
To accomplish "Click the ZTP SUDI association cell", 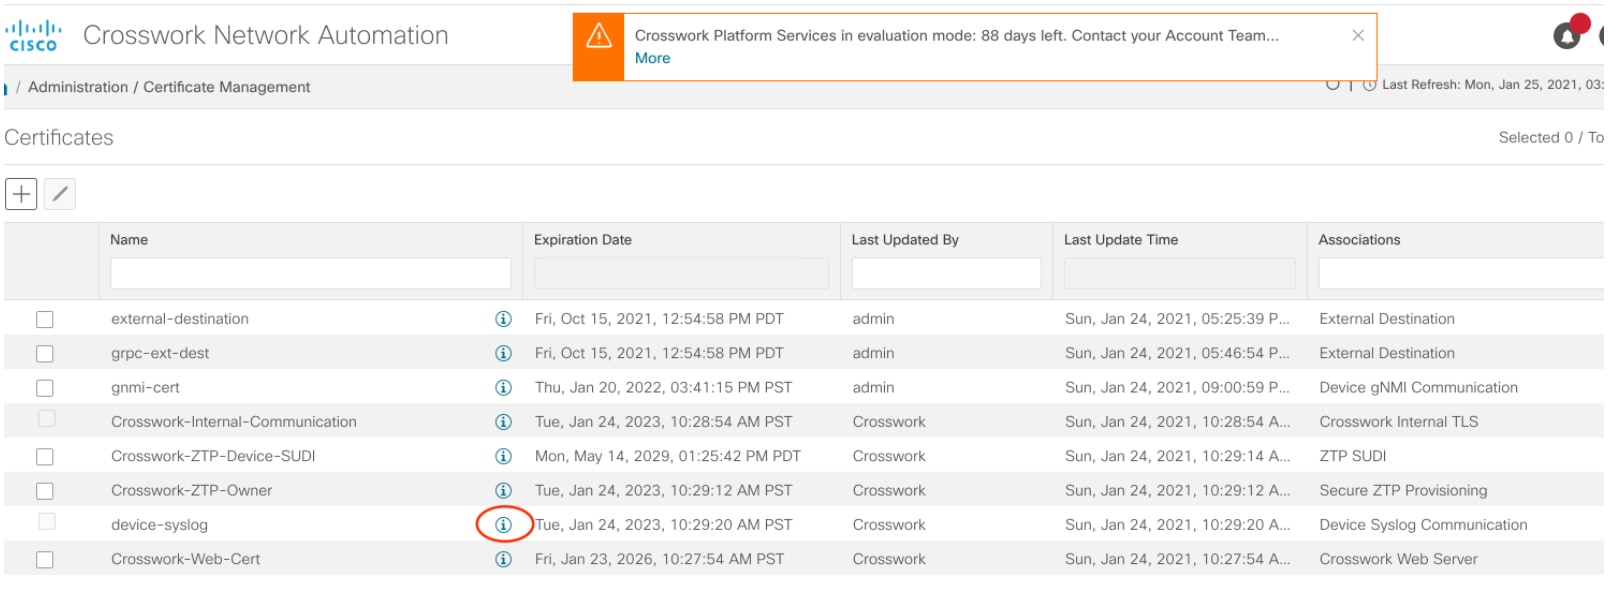I will coord(1352,456).
